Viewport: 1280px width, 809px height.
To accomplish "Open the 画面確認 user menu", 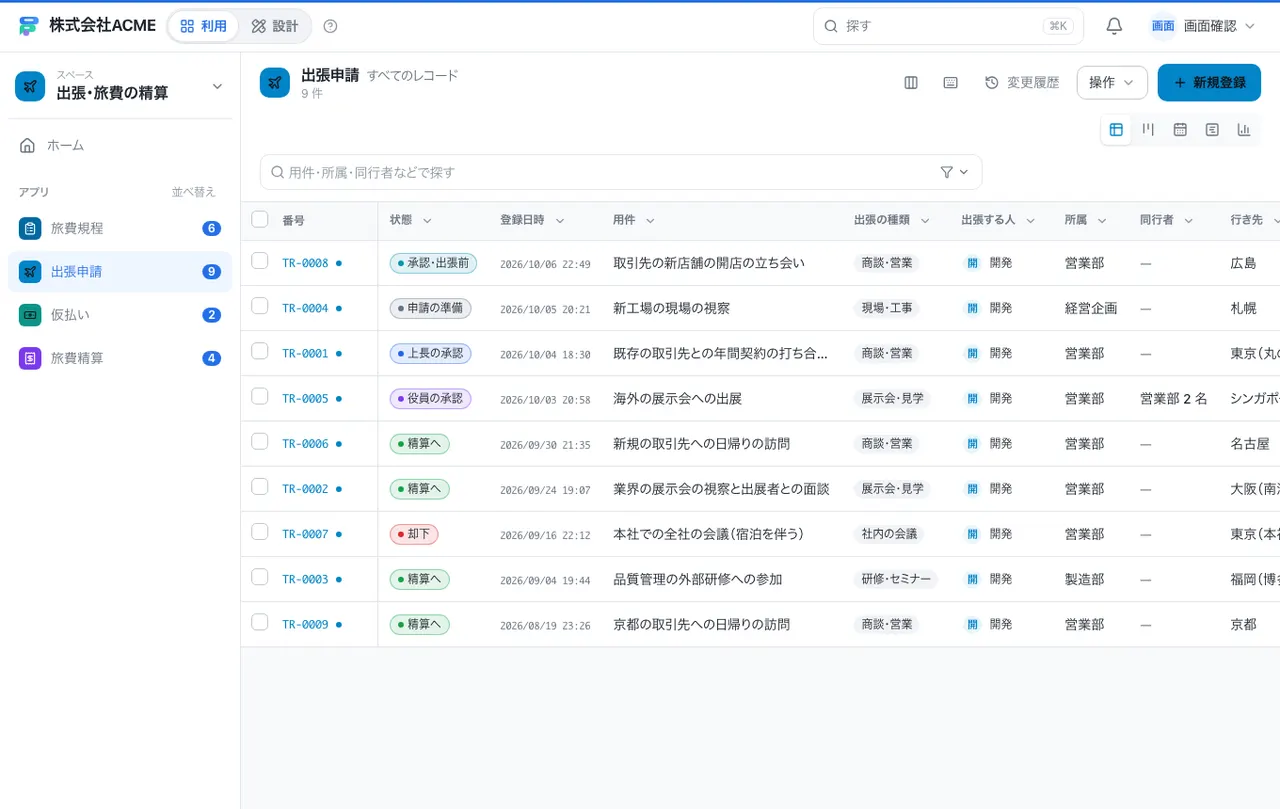I will [1203, 26].
